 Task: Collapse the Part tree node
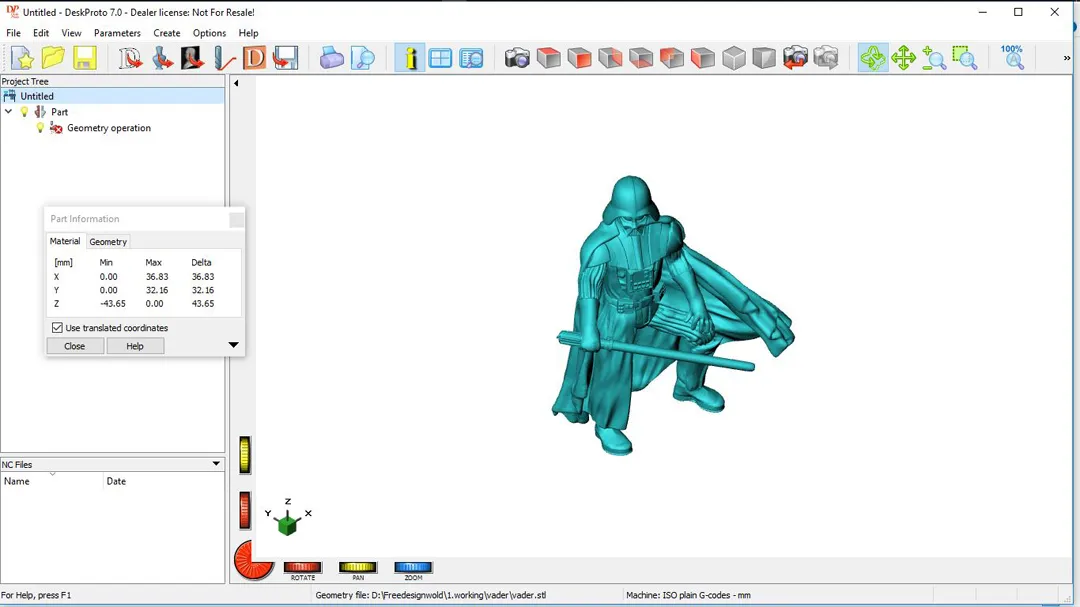pyautogui.click(x=8, y=112)
